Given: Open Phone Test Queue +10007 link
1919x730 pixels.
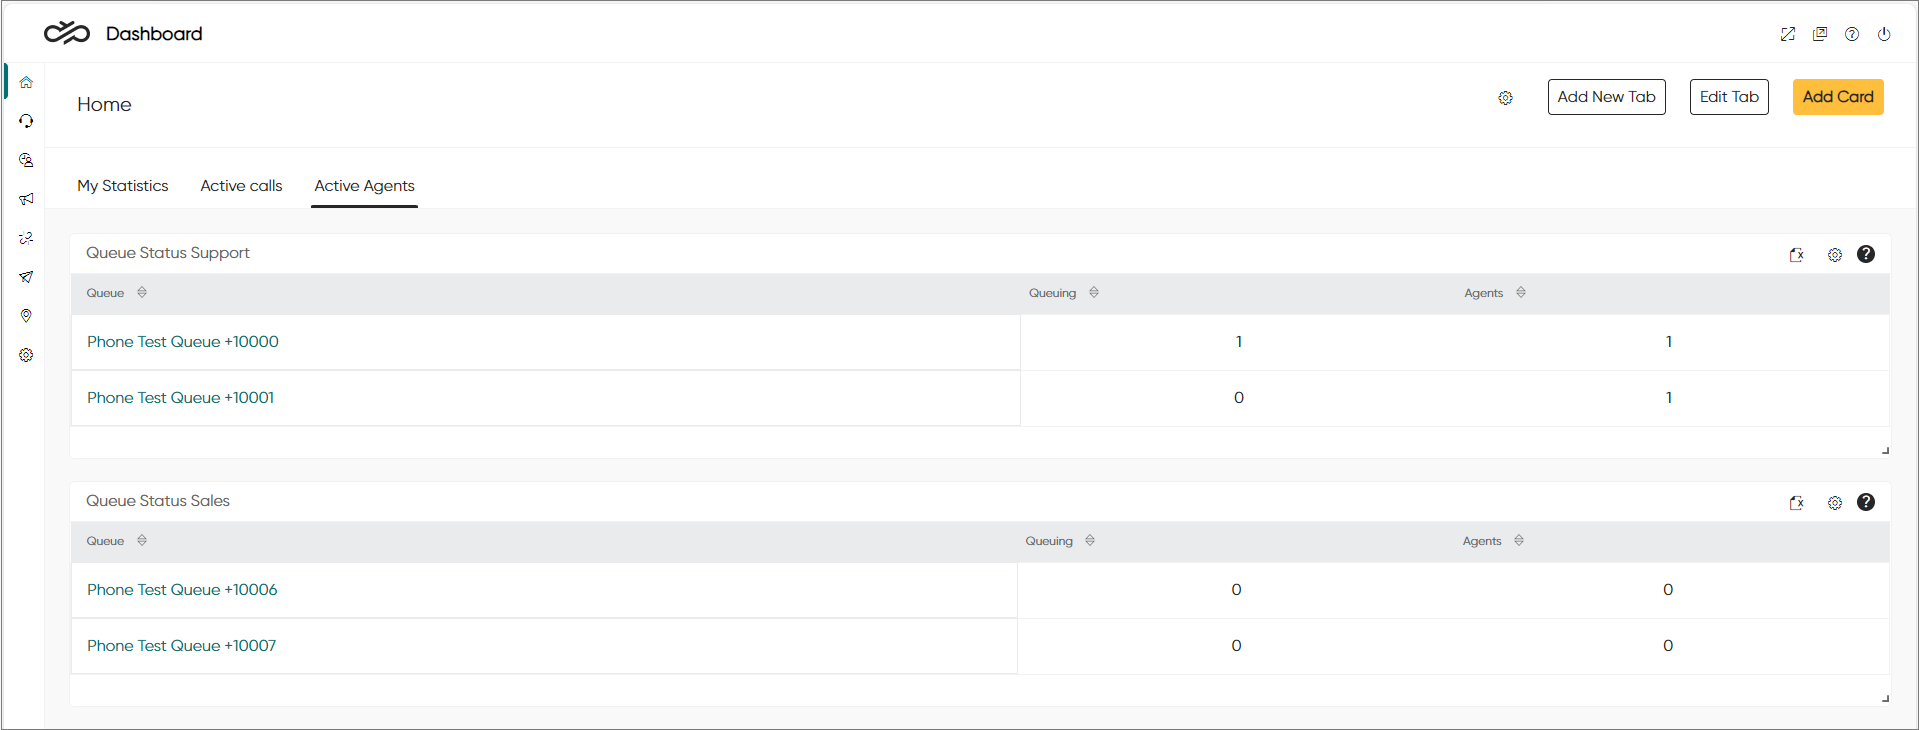Looking at the screenshot, I should (181, 646).
